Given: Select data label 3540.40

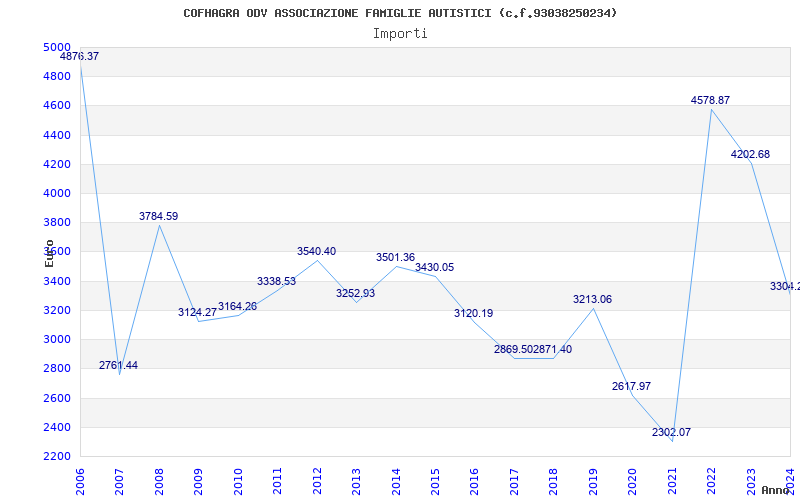Looking at the screenshot, I should point(317,252).
